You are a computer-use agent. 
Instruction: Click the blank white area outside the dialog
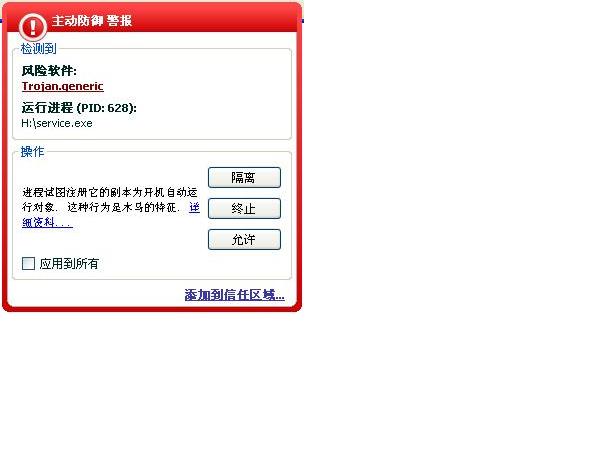coord(451,231)
